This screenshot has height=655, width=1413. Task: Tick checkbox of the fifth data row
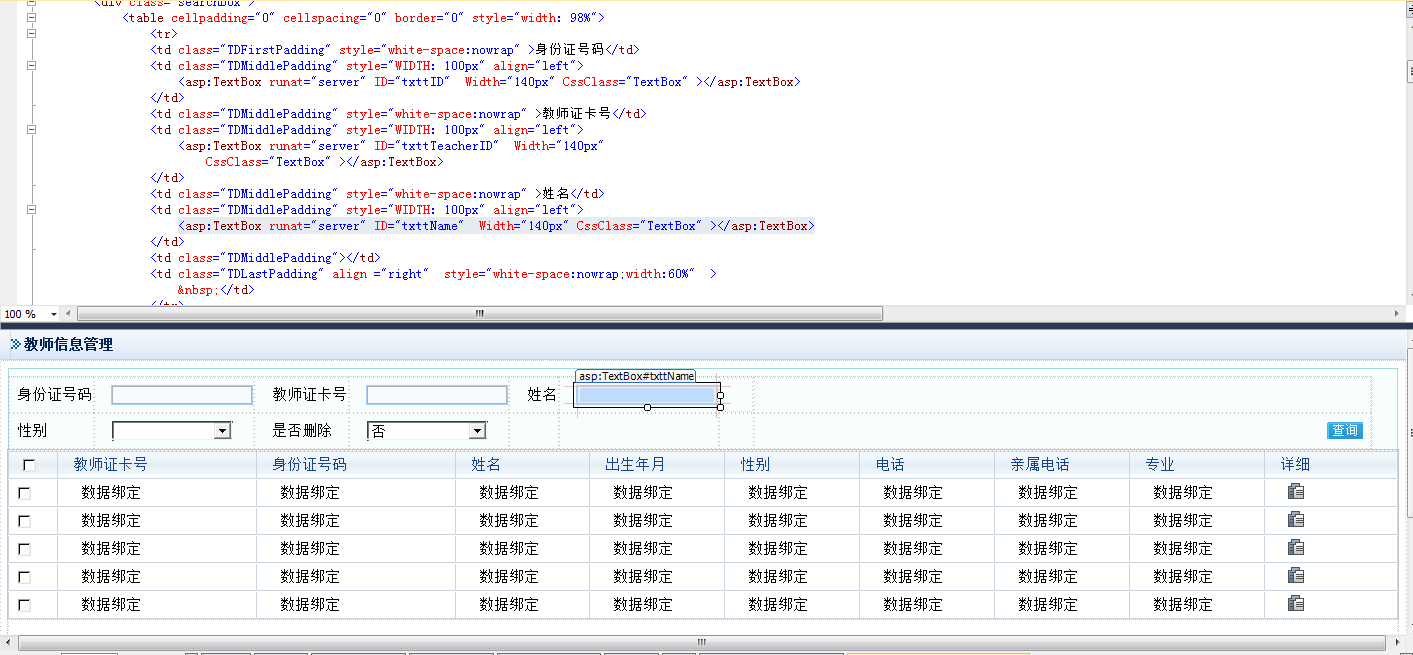(25, 605)
